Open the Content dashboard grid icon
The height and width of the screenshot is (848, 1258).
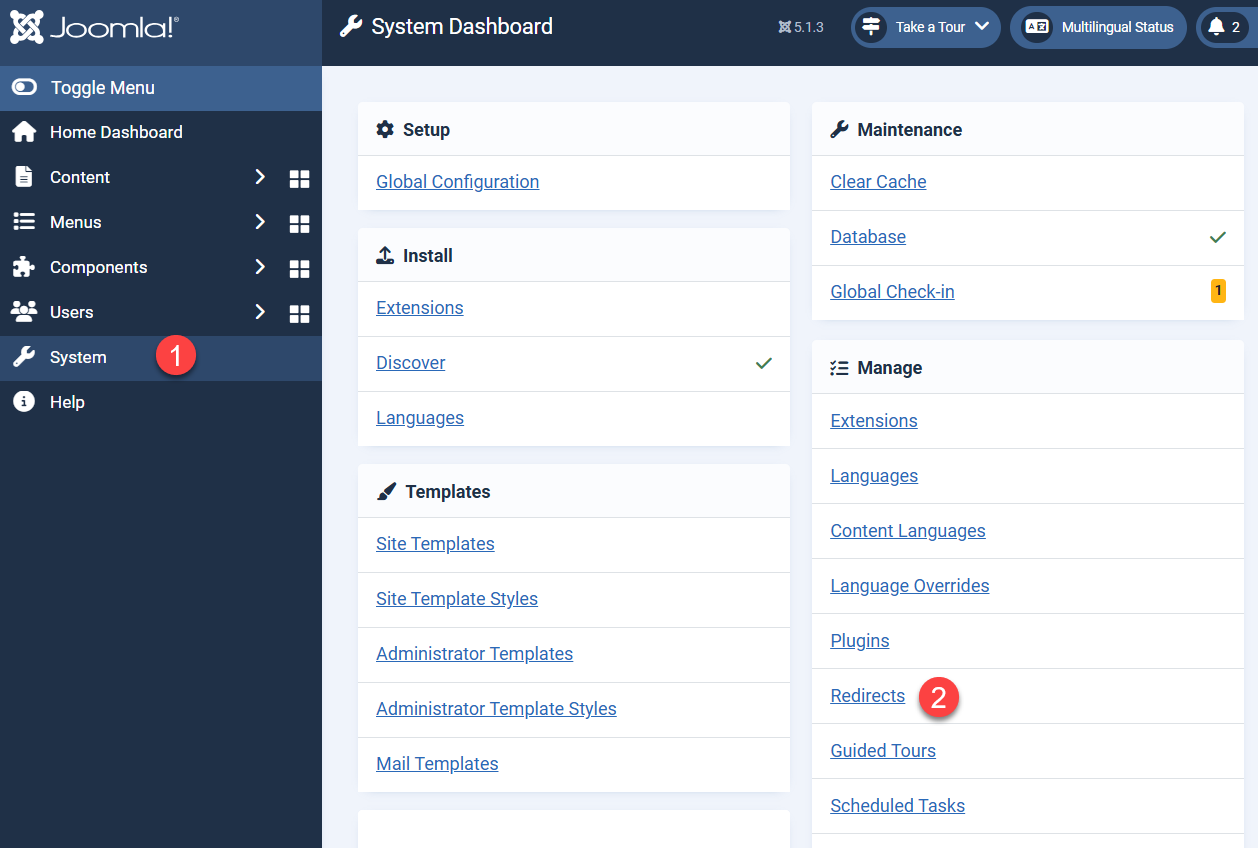click(x=299, y=178)
